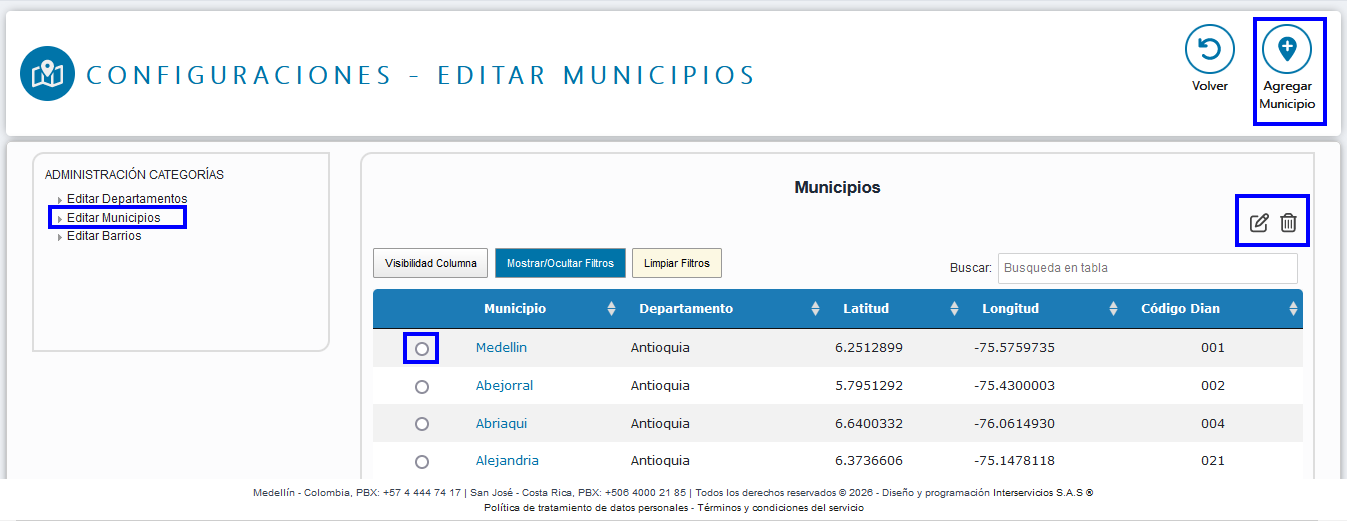
Task: Expand the Editar Barrios tree arrow
Action: coord(59,237)
